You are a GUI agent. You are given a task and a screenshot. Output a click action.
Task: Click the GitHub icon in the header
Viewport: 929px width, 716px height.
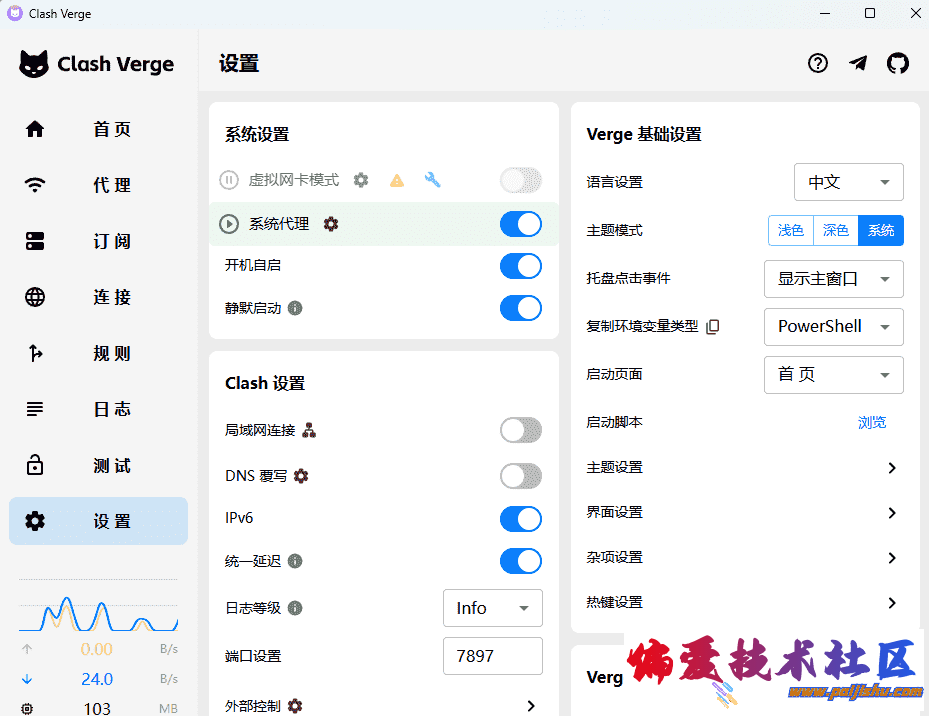(898, 63)
